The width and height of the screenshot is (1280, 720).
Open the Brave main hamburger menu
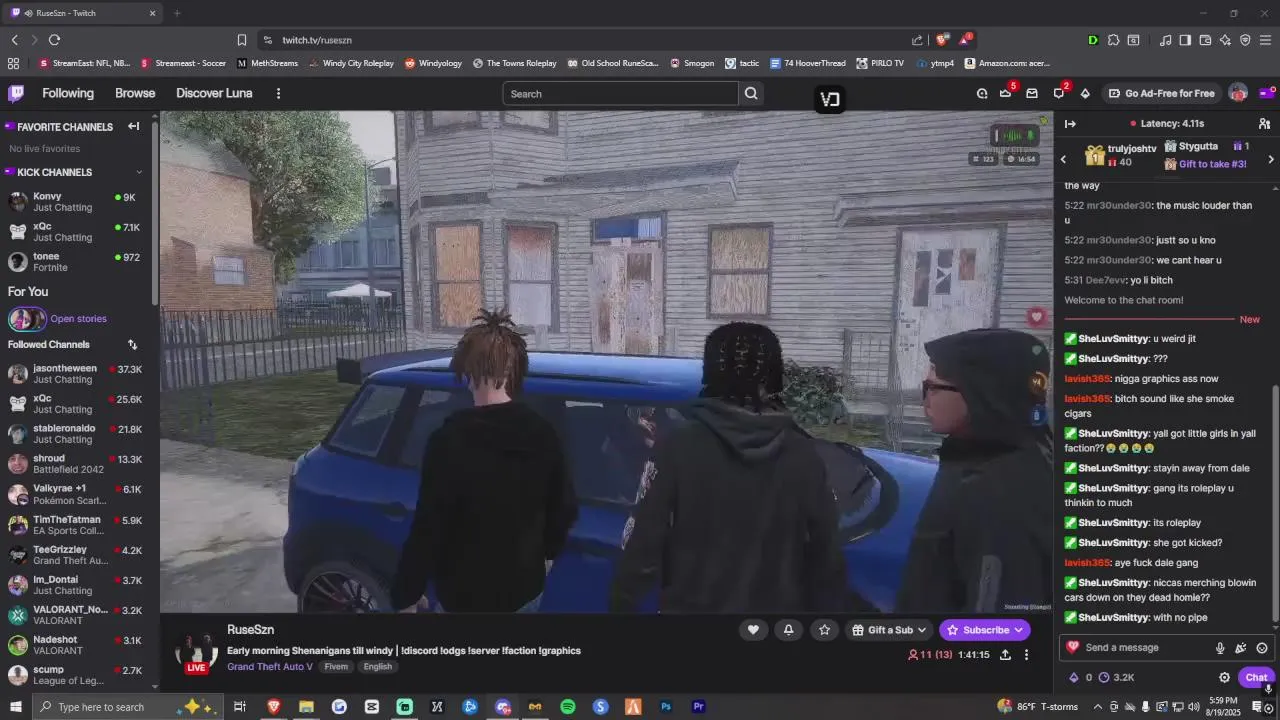click(x=1265, y=40)
